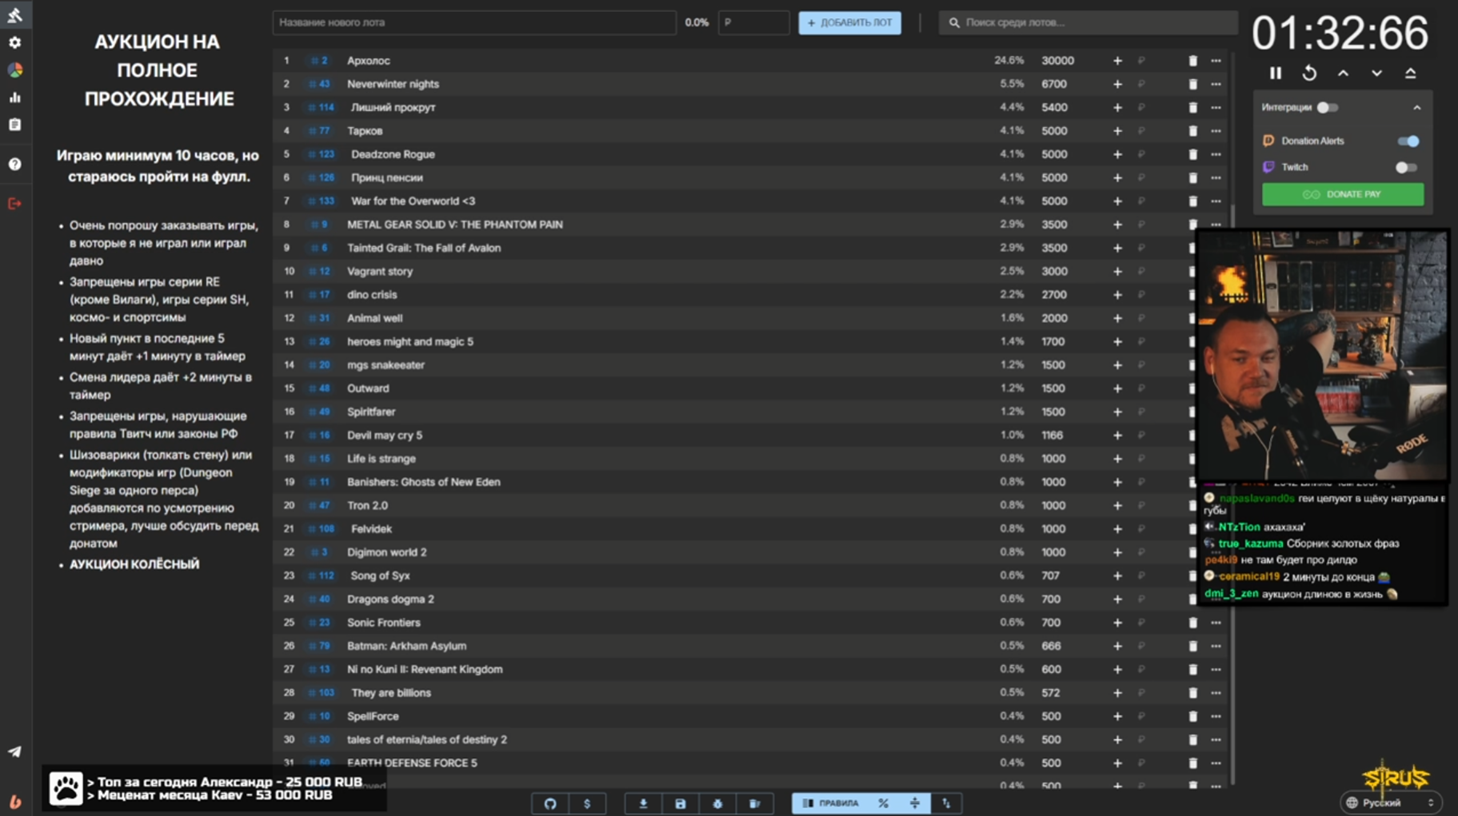
Task: Open the three-dot menu for Лишний прокрут
Action: coord(1216,108)
